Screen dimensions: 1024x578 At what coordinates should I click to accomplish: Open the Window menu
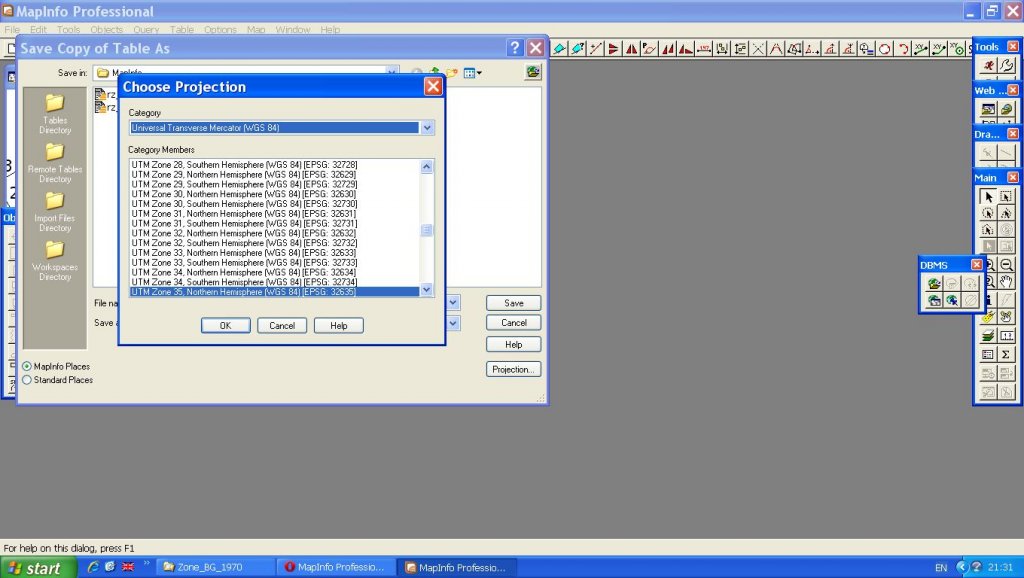tap(293, 29)
